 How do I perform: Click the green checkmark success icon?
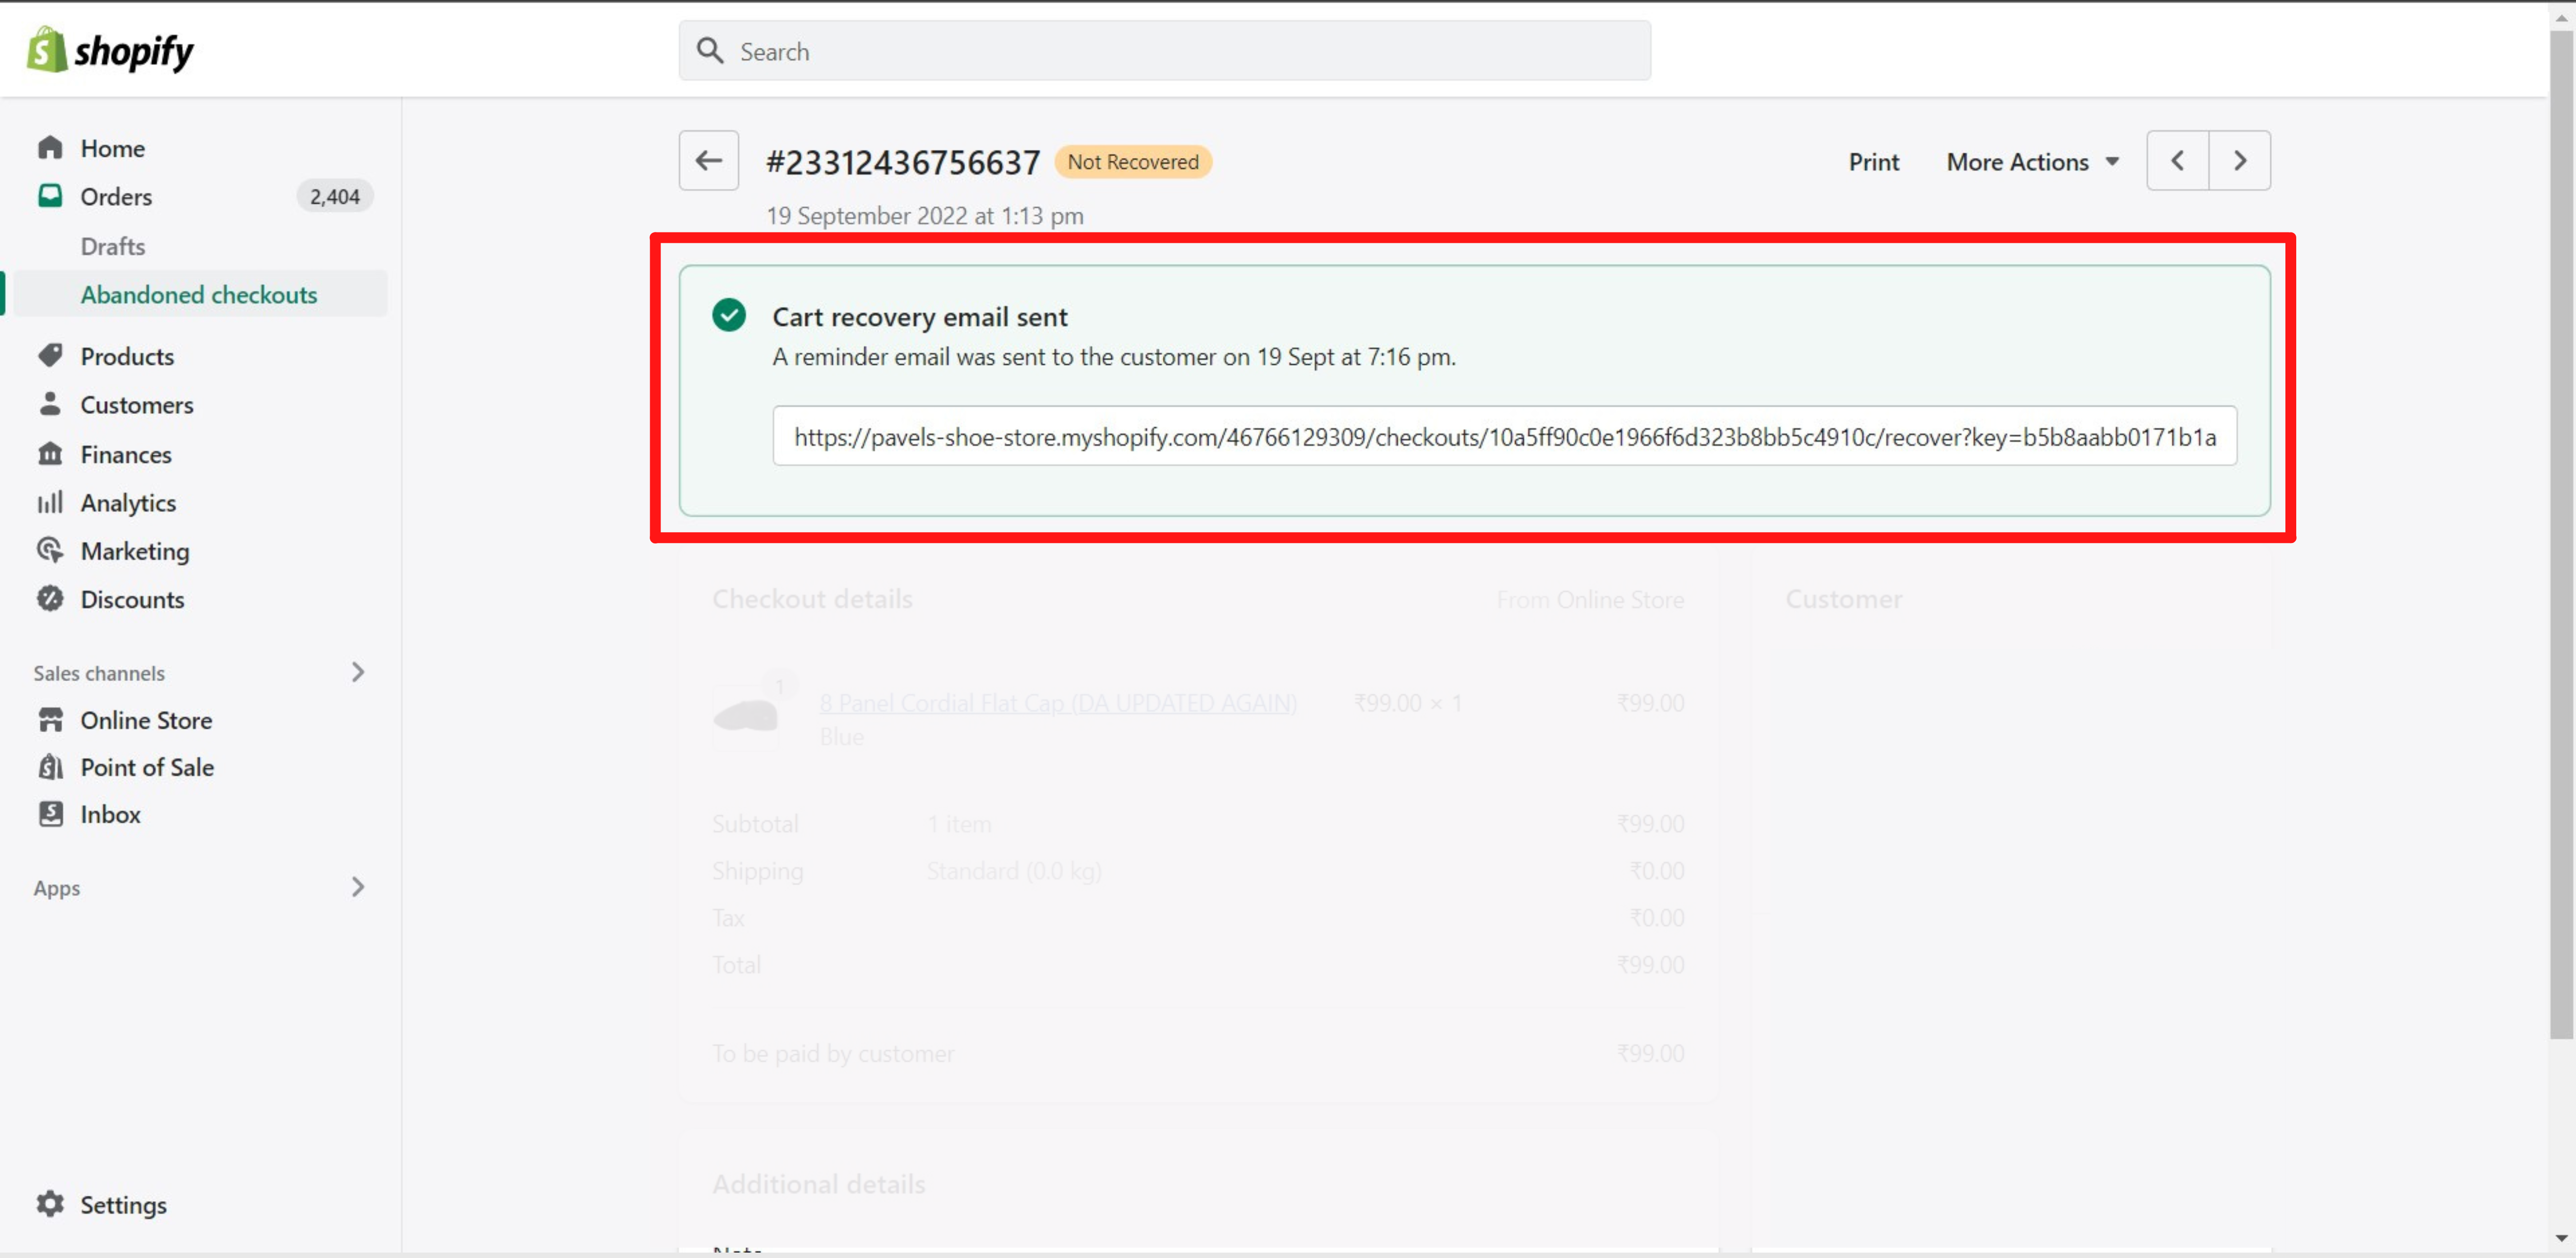pyautogui.click(x=729, y=315)
